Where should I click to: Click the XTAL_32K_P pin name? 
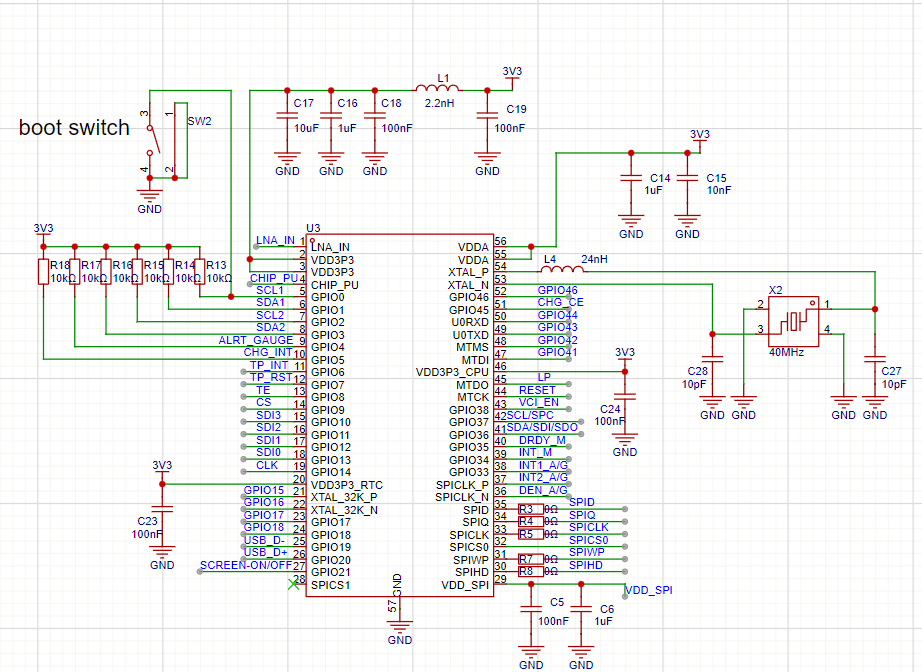click(344, 497)
